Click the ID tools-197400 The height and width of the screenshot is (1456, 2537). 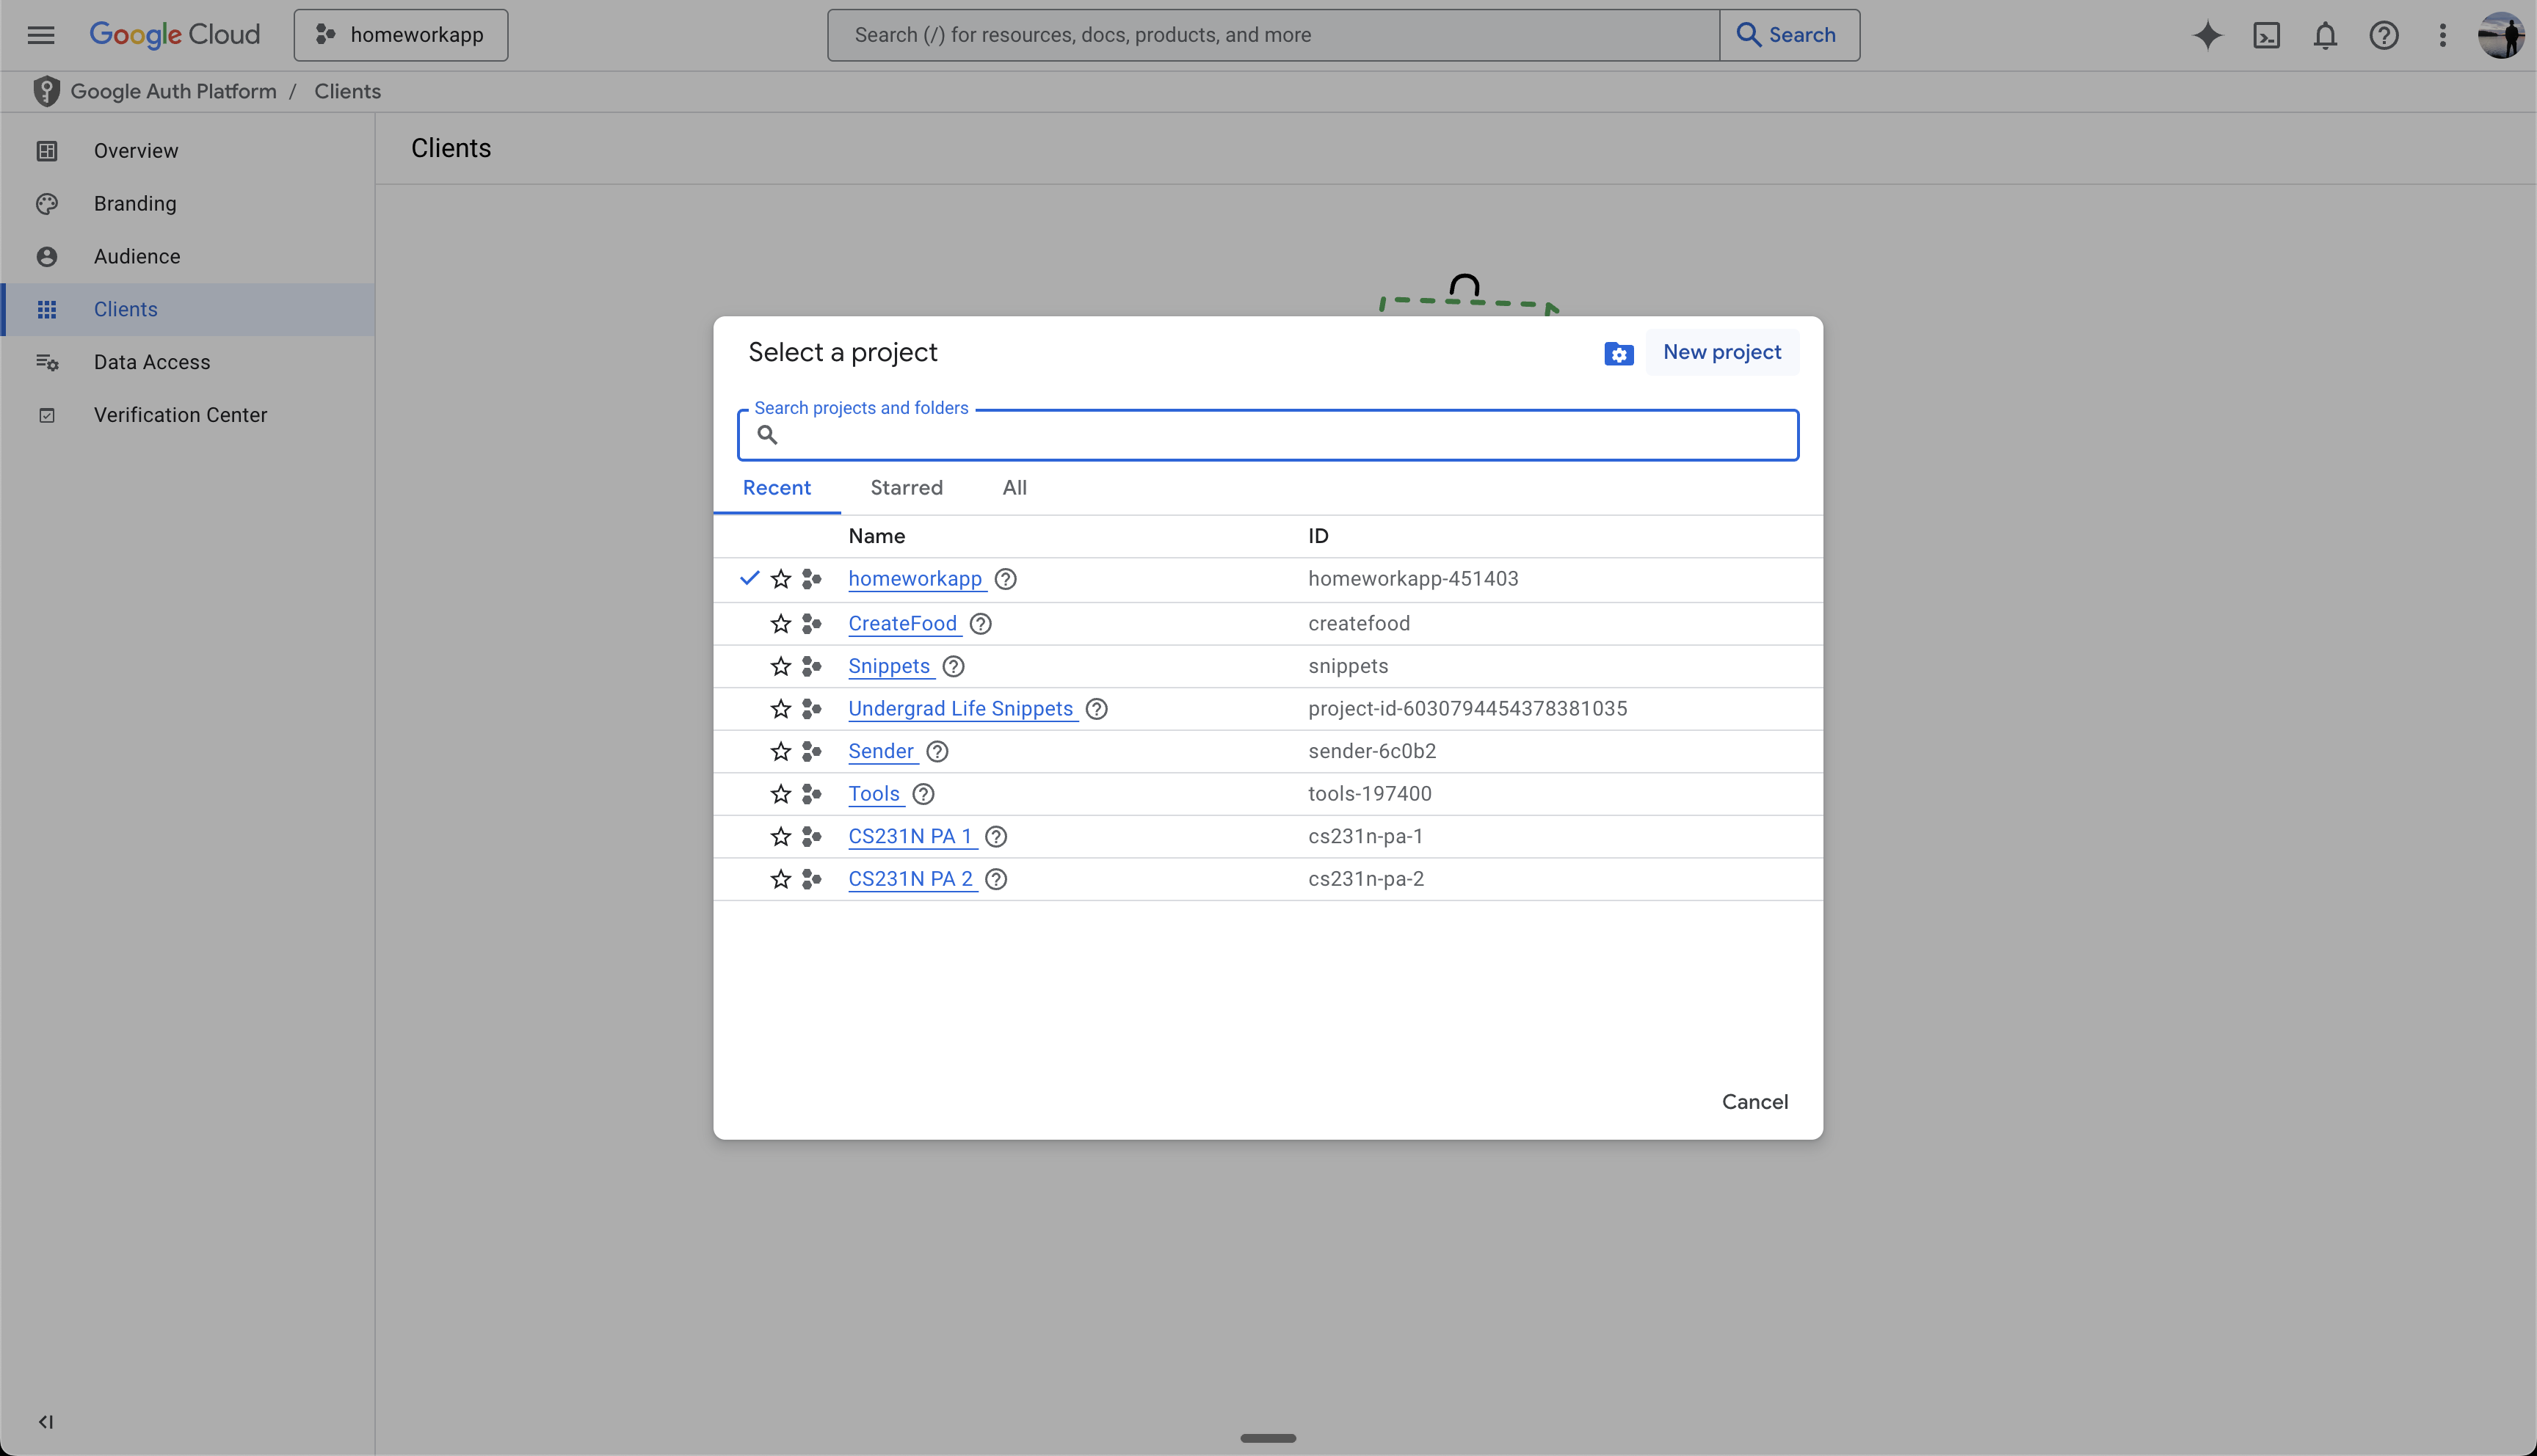click(1370, 794)
